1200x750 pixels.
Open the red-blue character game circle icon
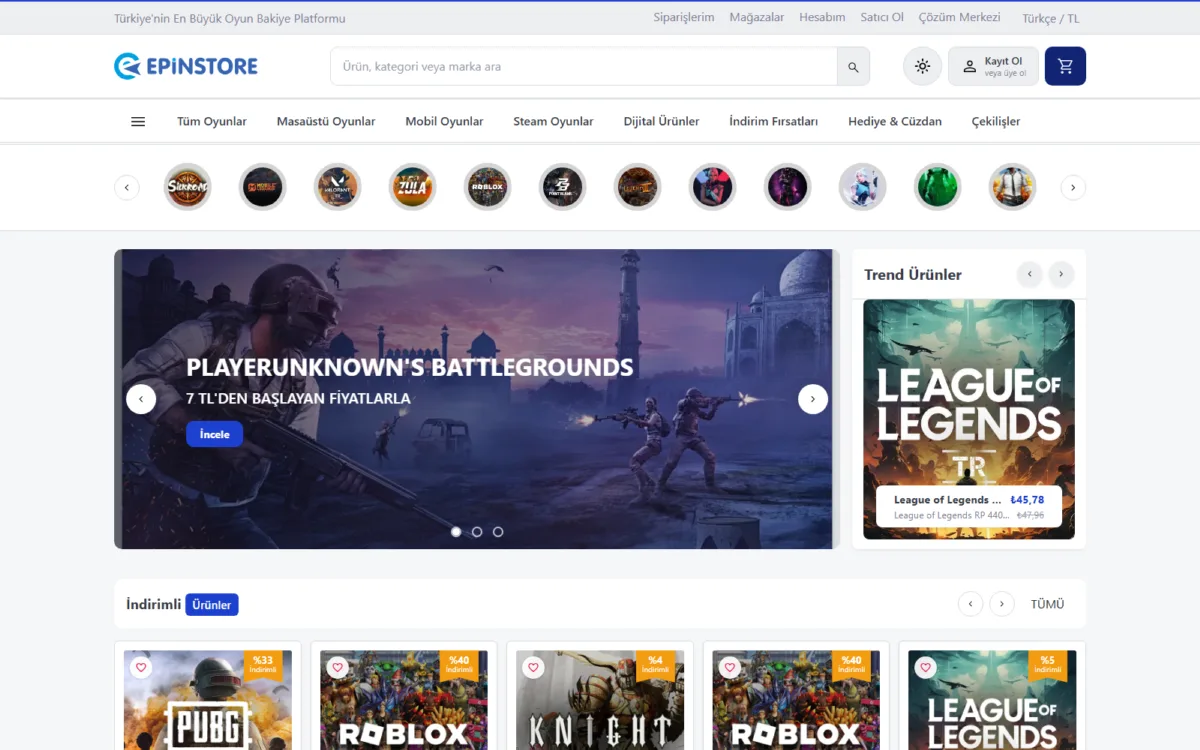point(713,187)
